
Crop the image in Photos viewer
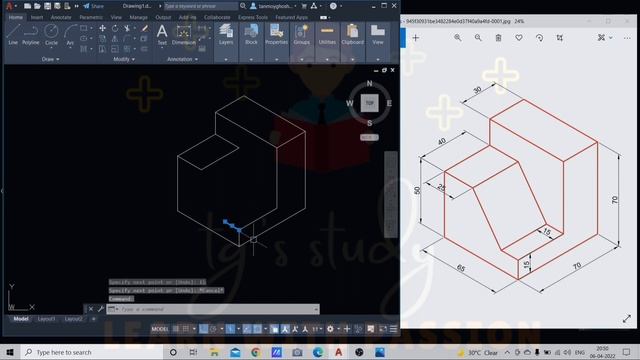560,38
